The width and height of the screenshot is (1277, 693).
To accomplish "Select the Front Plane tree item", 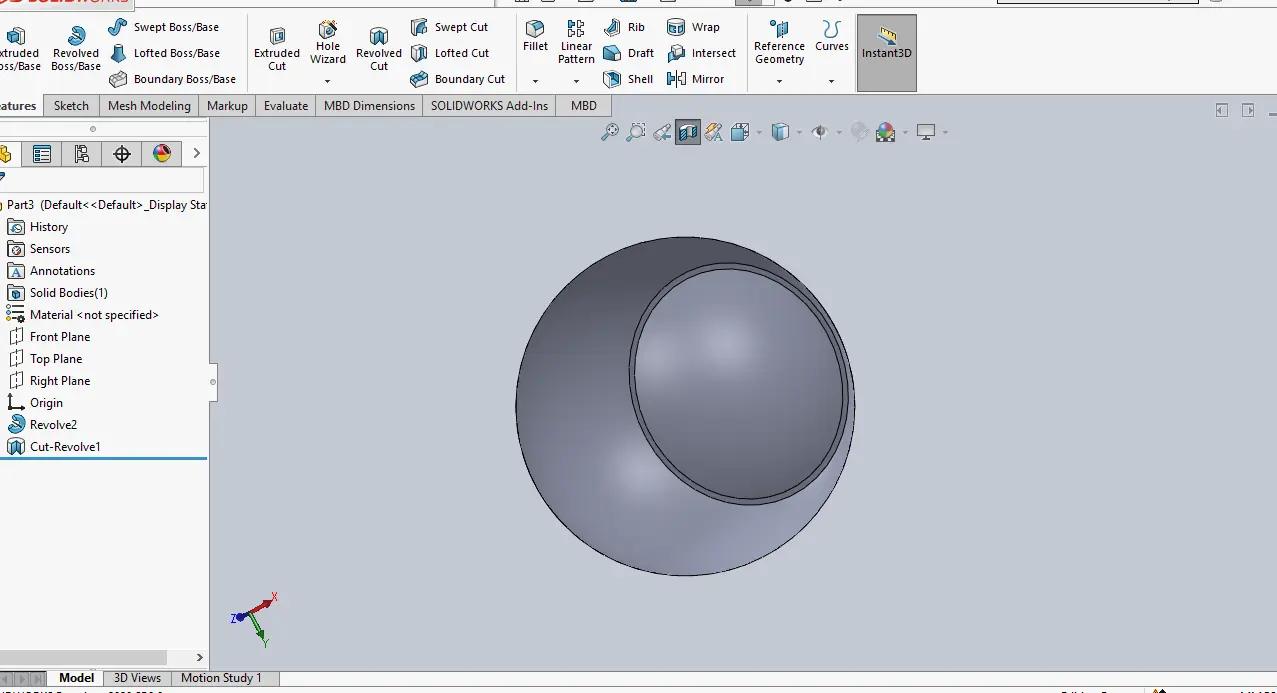I will click(x=49, y=337).
